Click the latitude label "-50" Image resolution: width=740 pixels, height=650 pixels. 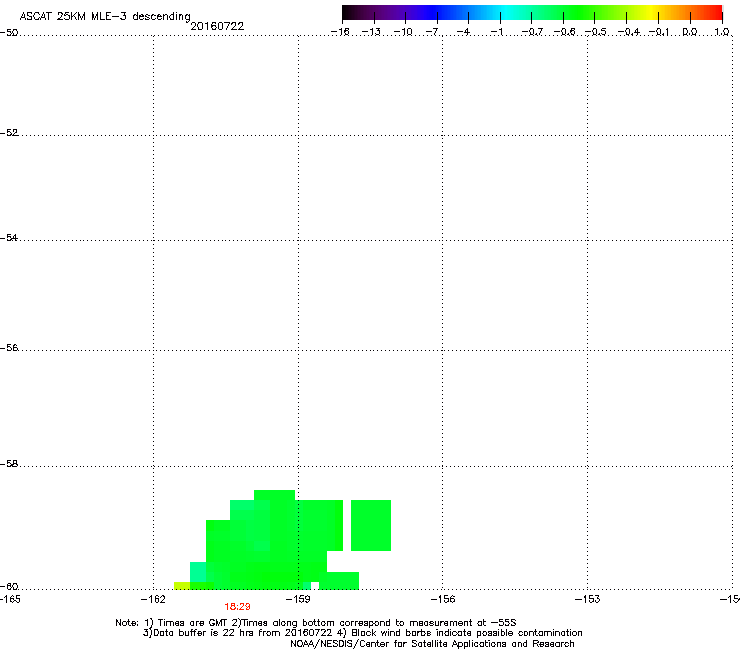9,33
